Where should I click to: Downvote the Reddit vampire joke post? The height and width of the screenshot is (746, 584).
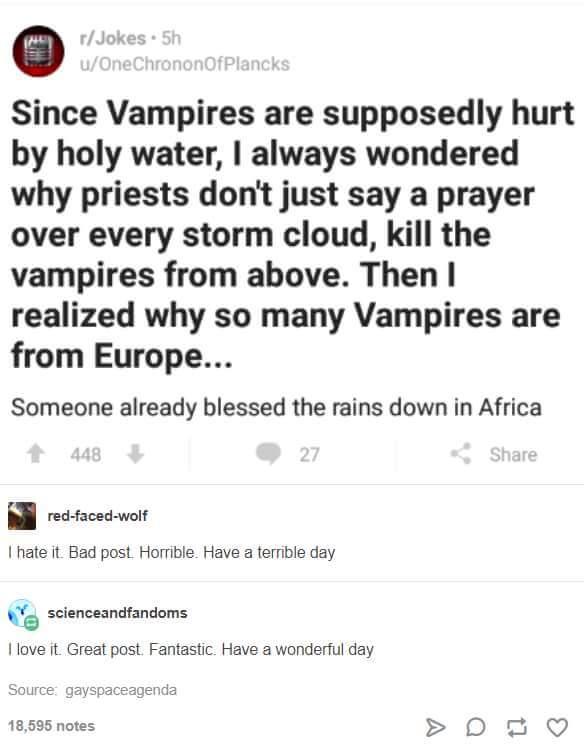(x=136, y=453)
